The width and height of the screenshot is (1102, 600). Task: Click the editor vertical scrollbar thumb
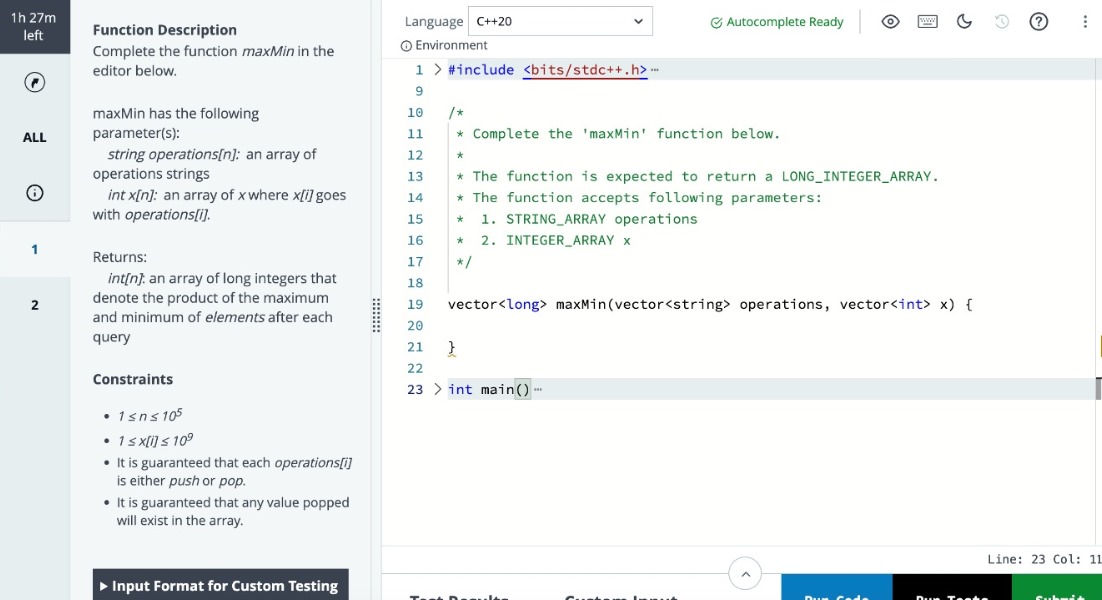(1098, 389)
